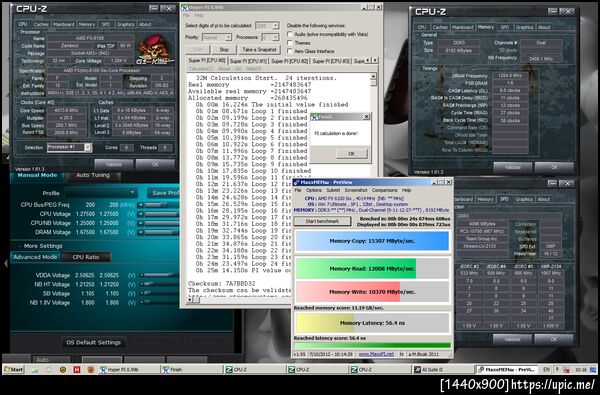Collapse the AI Suite left side arrow
This screenshot has width=600, height=395.
coord(5,263)
